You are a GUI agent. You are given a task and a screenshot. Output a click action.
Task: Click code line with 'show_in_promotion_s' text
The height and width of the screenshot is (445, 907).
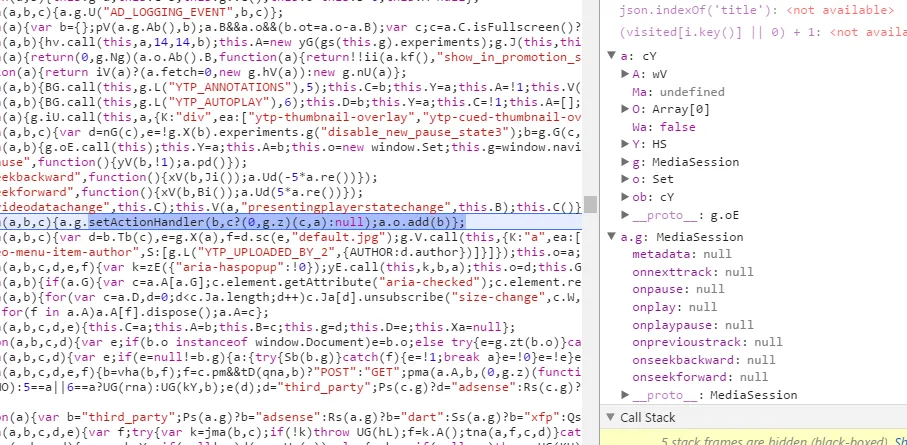pyautogui.click(x=291, y=57)
